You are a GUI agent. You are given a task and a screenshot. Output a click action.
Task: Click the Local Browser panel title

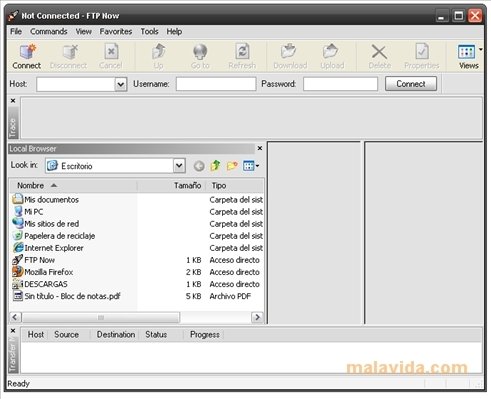[x=33, y=149]
